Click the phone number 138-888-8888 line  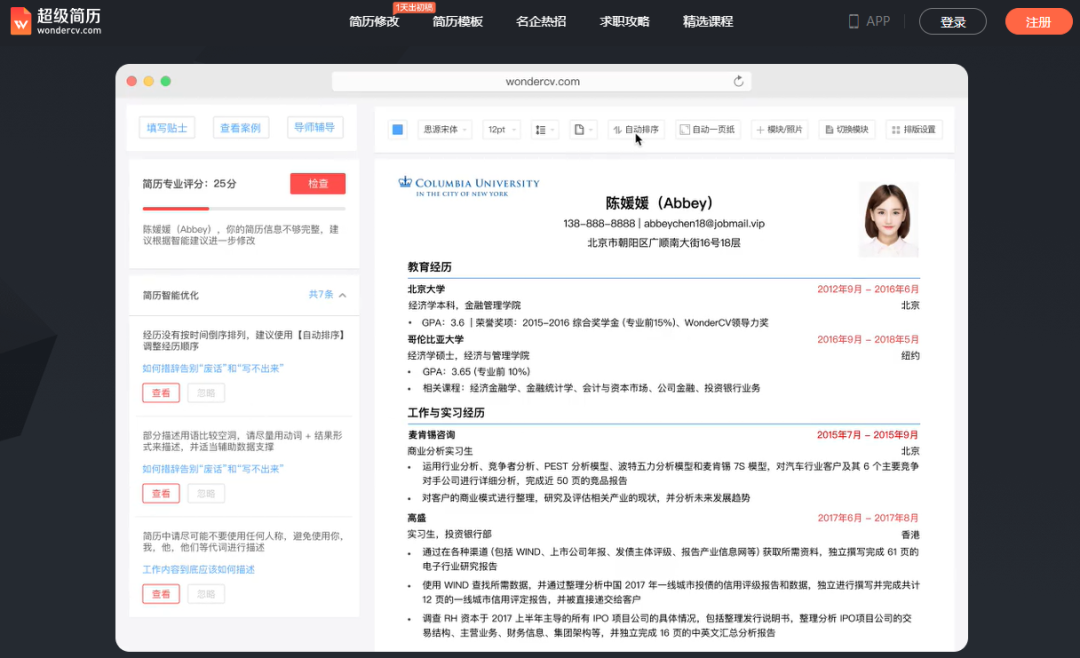pyautogui.click(x=664, y=223)
